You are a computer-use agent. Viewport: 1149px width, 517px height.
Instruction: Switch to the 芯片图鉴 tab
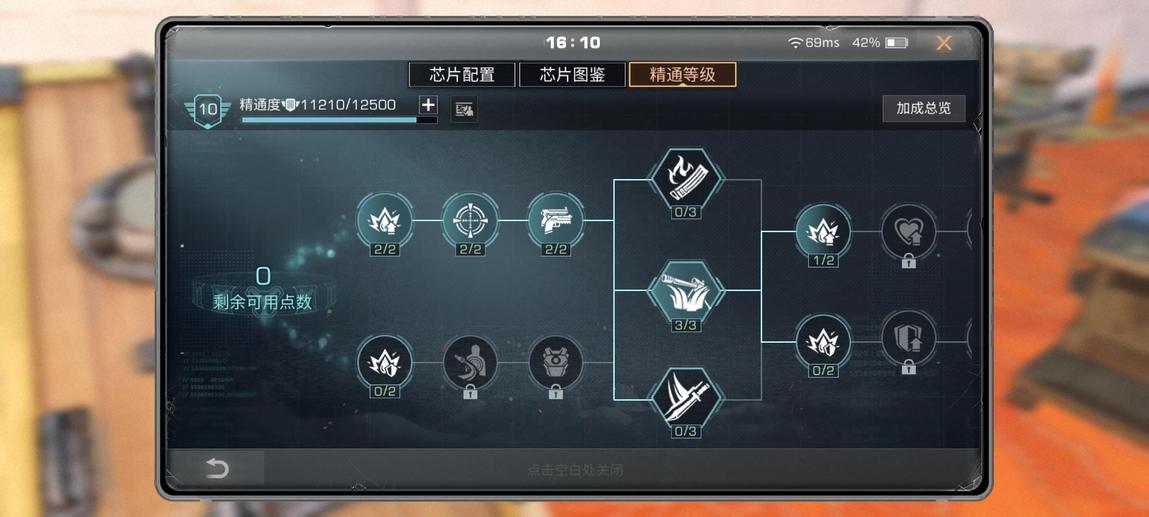(x=572, y=75)
